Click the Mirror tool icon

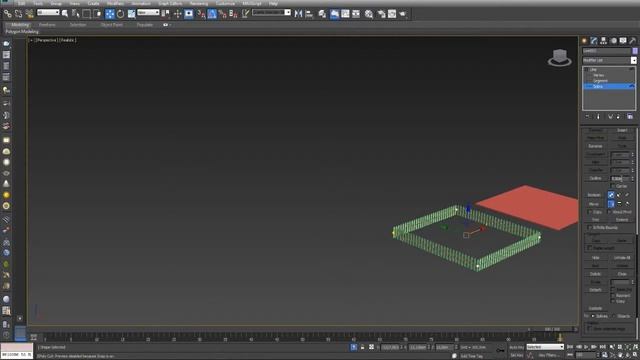tap(298, 14)
